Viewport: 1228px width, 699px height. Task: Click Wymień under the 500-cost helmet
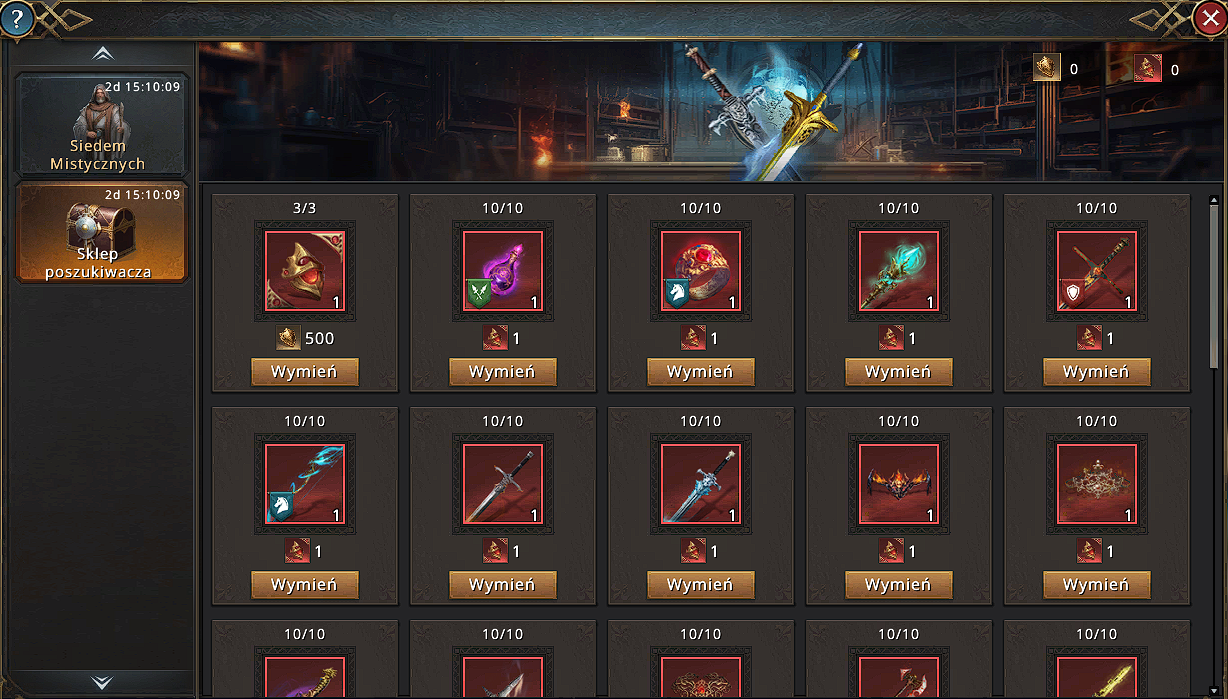click(305, 372)
